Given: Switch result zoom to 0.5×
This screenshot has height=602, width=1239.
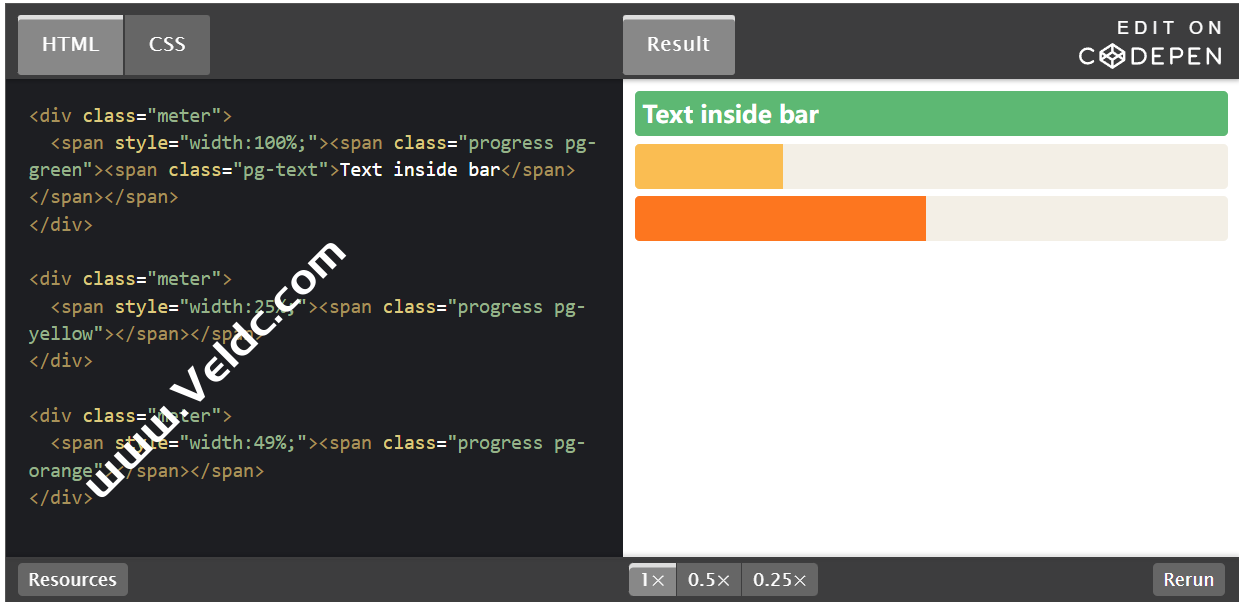Looking at the screenshot, I should coord(709,579).
